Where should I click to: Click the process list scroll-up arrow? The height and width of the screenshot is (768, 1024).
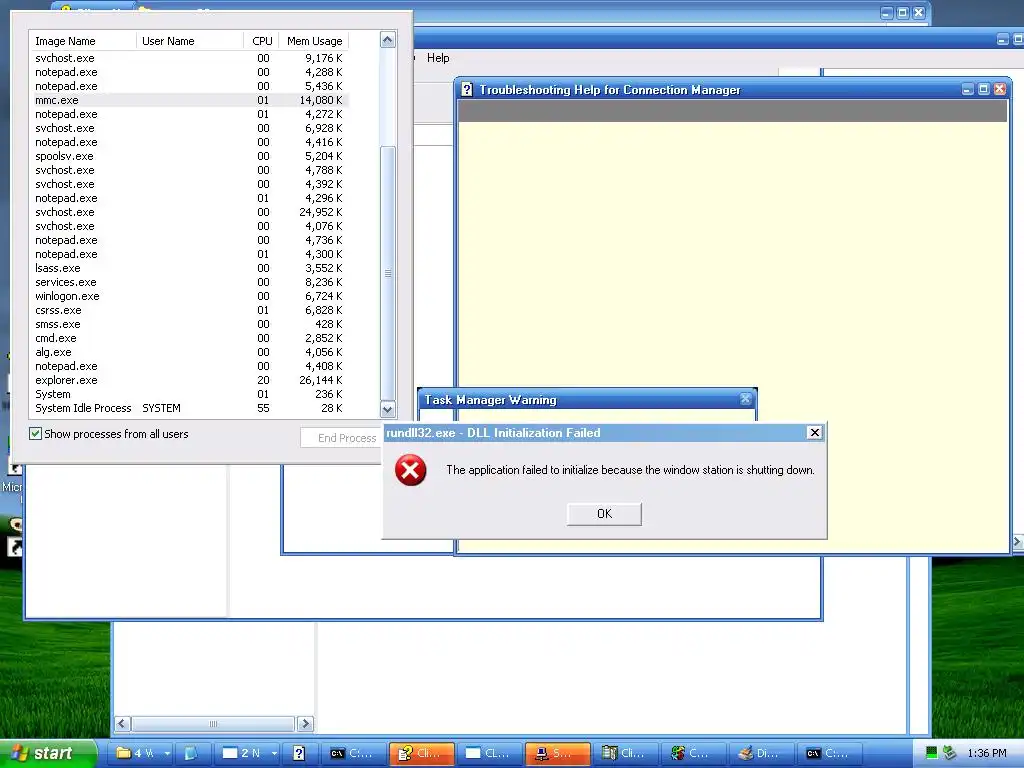pyautogui.click(x=387, y=40)
